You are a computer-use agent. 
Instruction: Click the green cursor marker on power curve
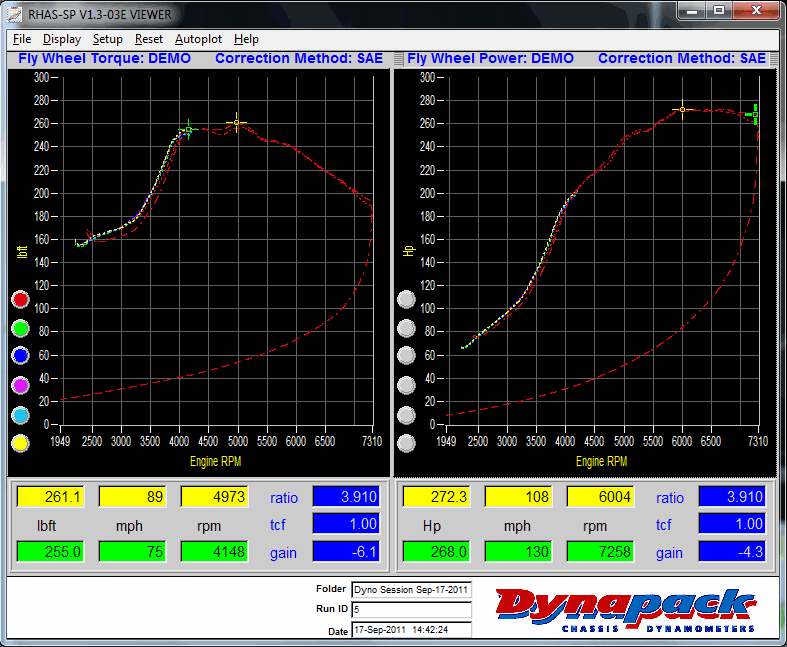[754, 114]
